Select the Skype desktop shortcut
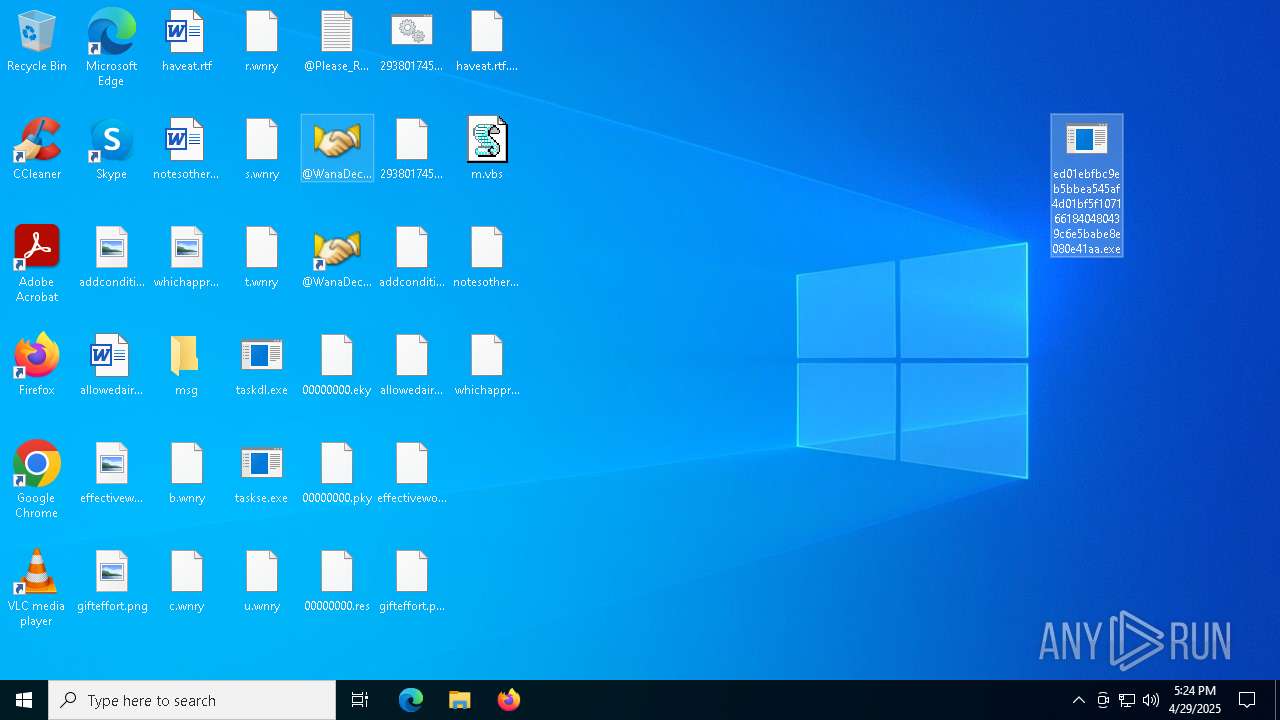This screenshot has height=720, width=1280. click(x=111, y=150)
